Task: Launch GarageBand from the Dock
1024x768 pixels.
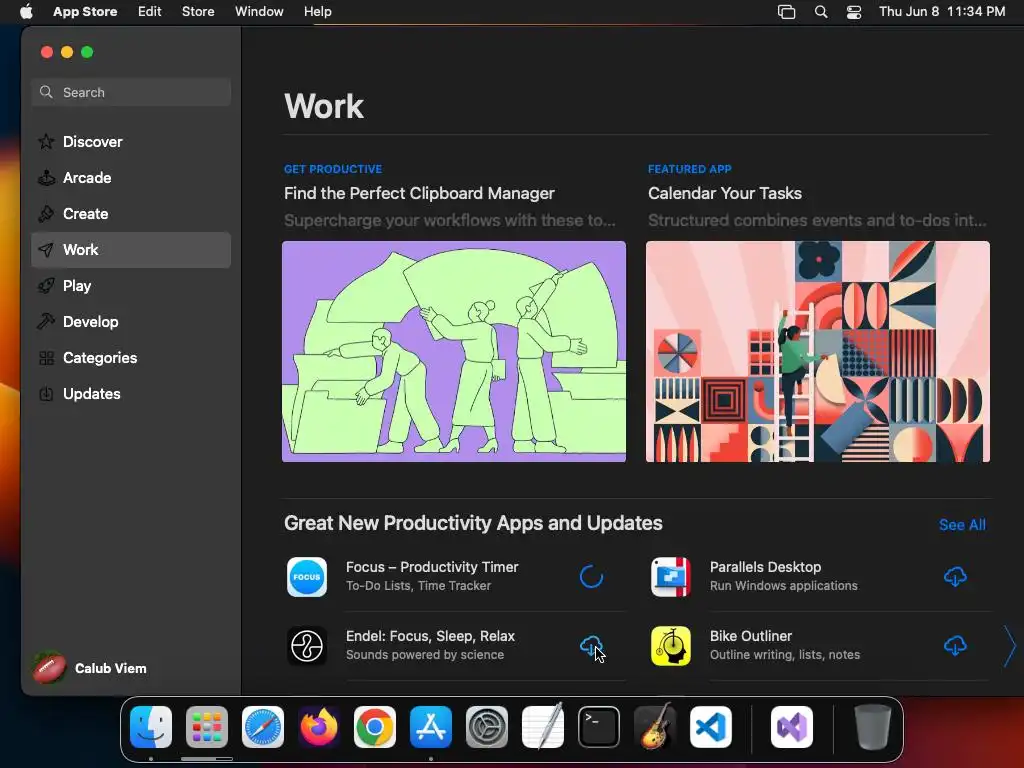Action: click(x=655, y=727)
